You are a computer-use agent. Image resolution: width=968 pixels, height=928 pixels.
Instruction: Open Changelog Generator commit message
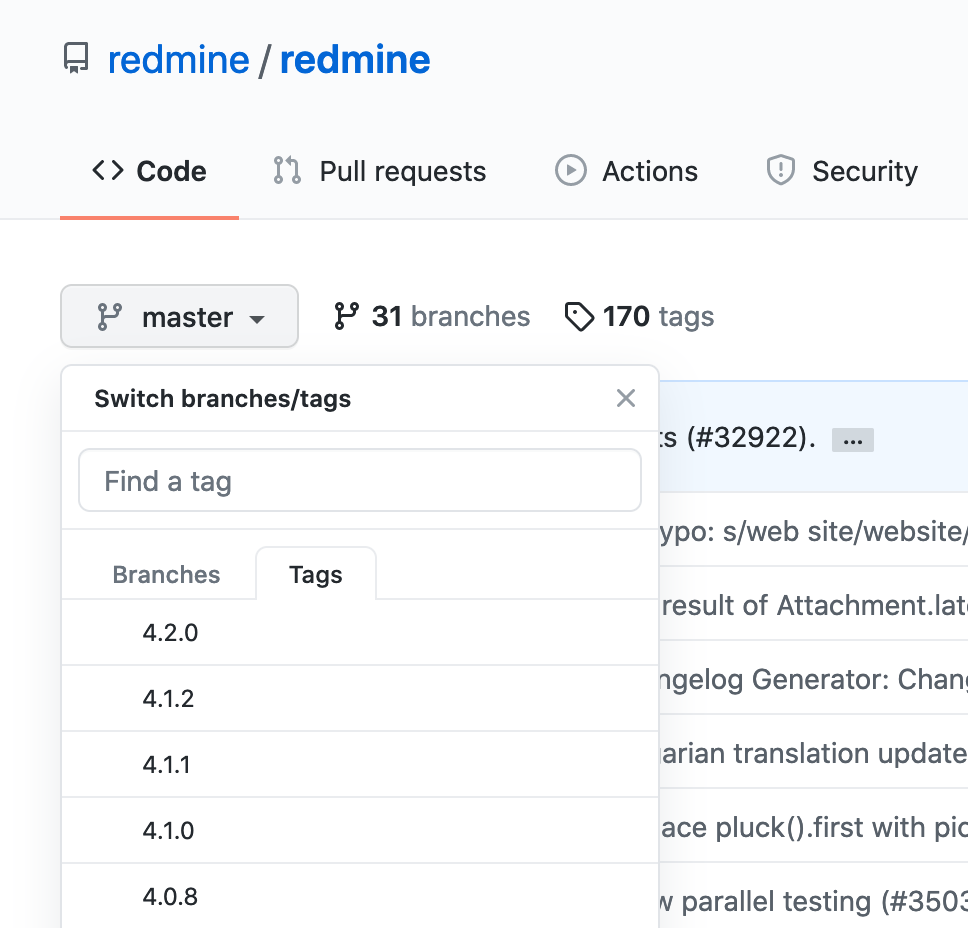(813, 680)
